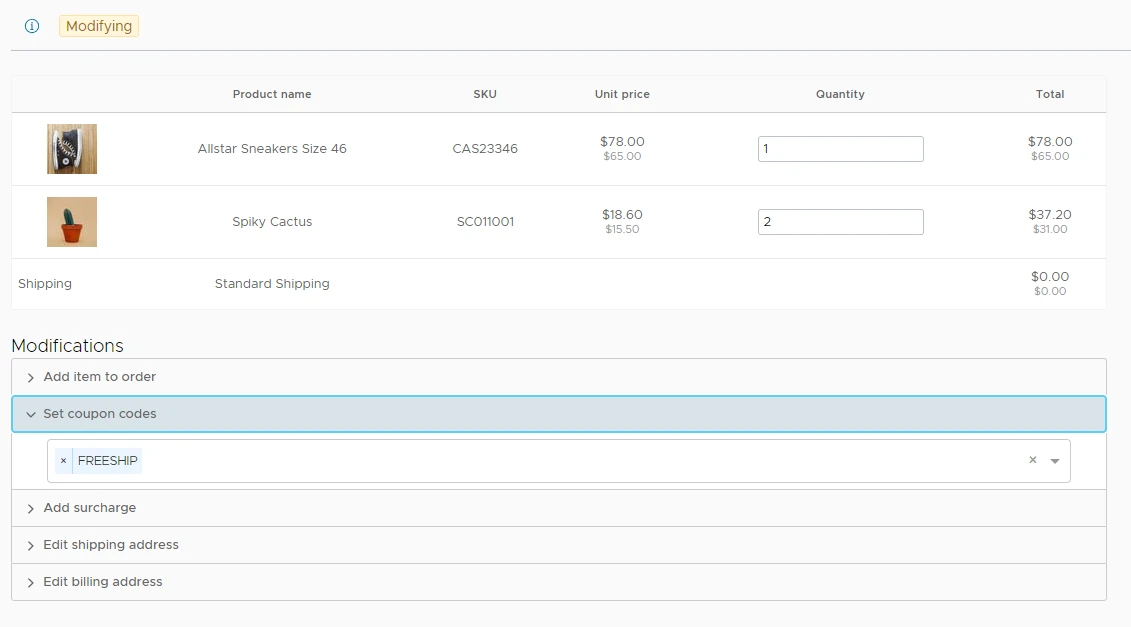The width and height of the screenshot is (1131, 627).
Task: Click the Allstar Sneakers product thumbnail
Action: 72,149
